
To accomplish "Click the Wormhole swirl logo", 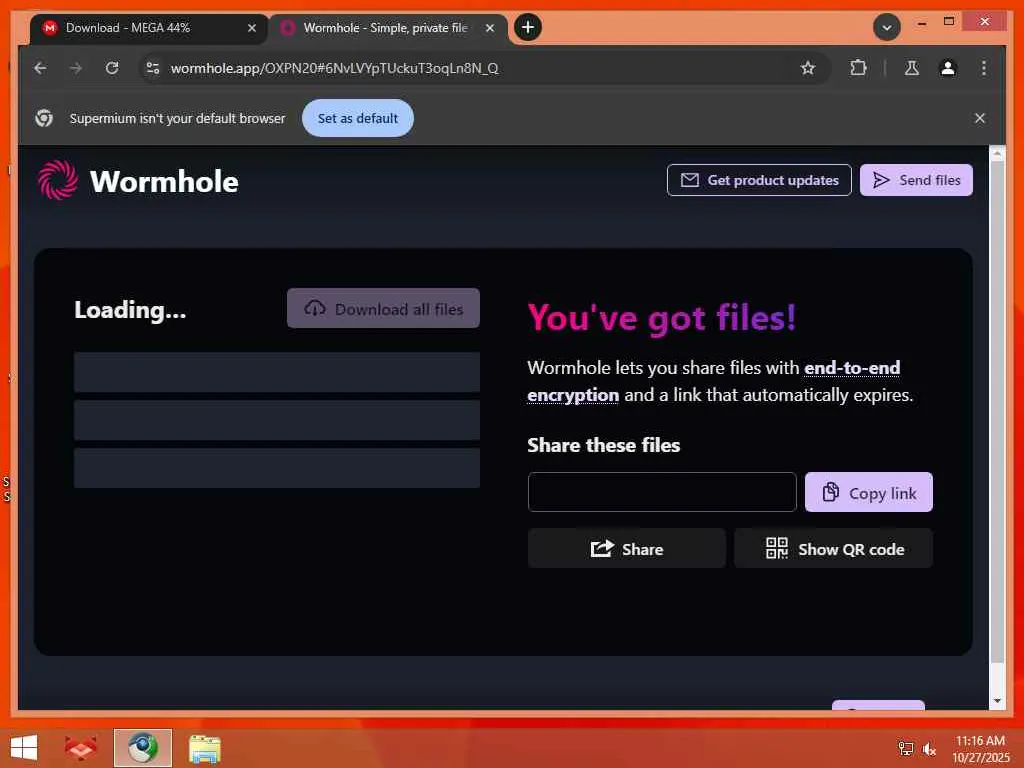I will 57,180.
